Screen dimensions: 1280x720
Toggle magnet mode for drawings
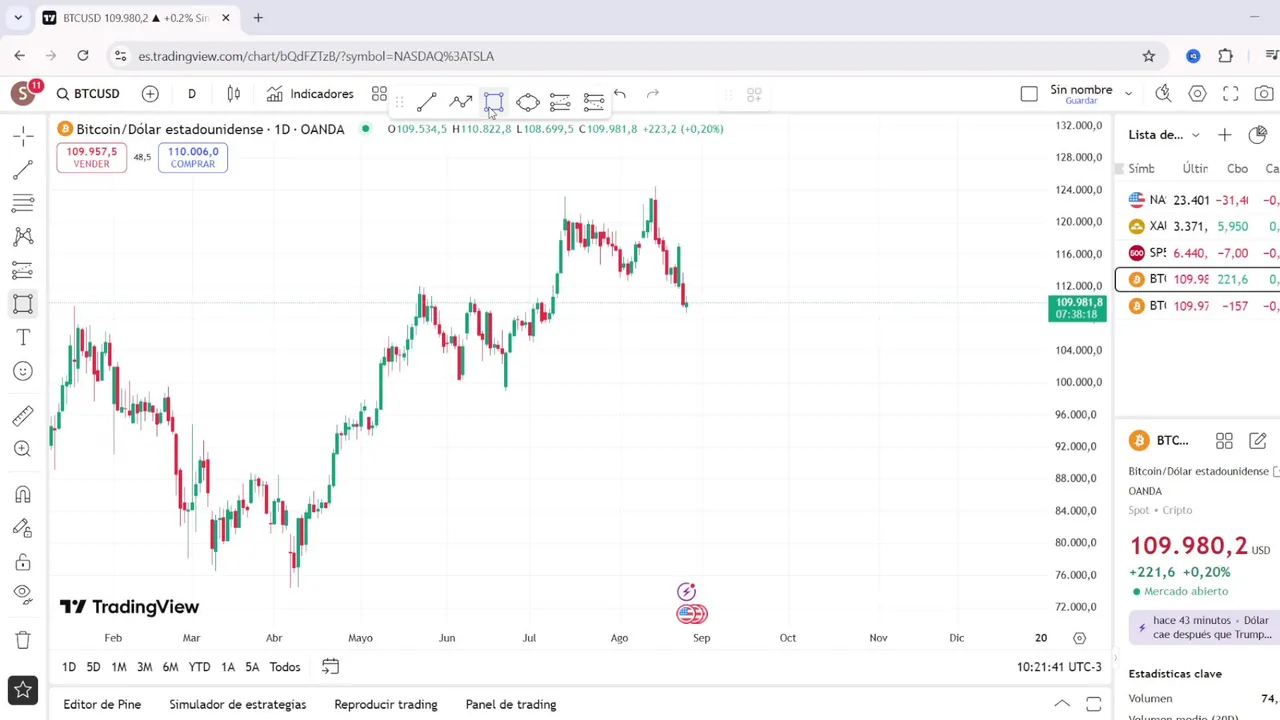[23, 494]
